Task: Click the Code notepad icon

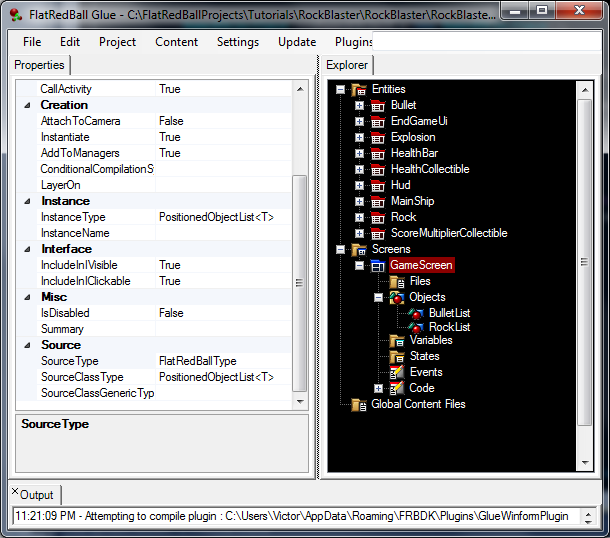Action: click(397, 389)
